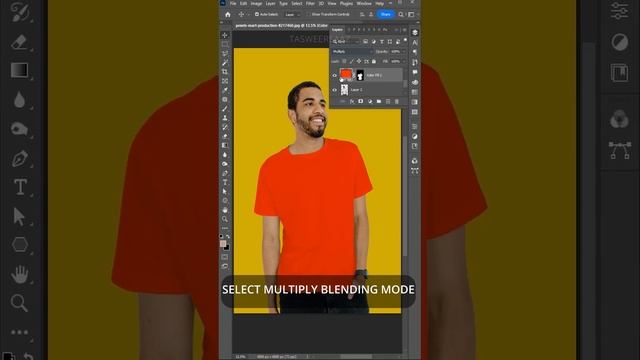Swap foreground and background colors
640x360 pixels.
(228, 236)
